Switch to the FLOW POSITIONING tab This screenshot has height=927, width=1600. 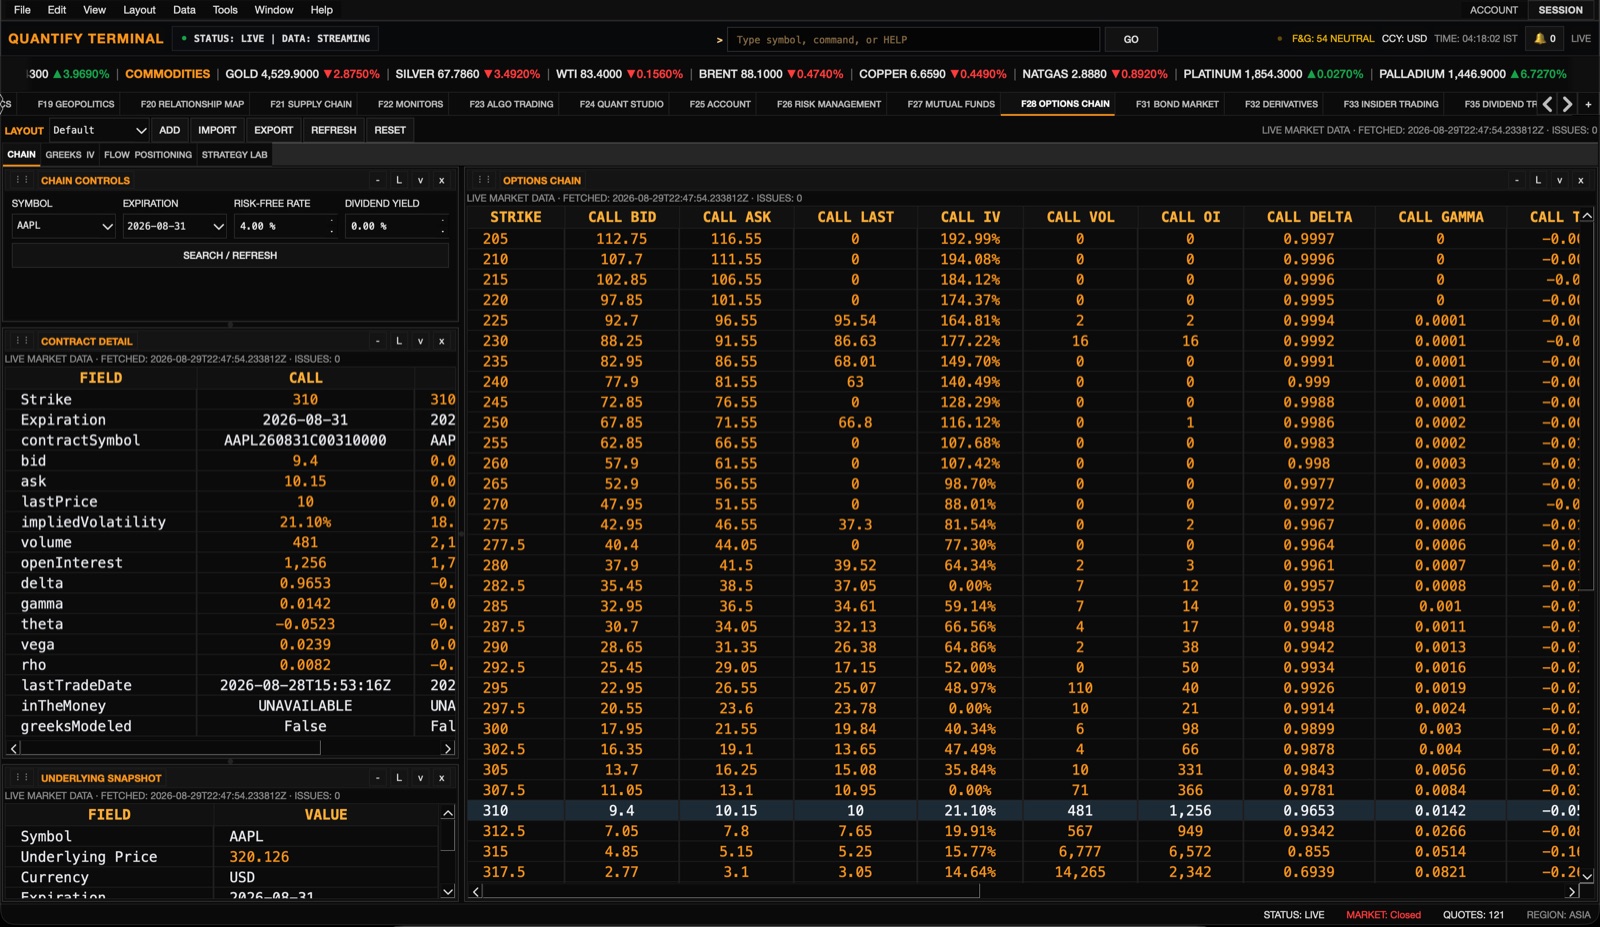[x=148, y=155]
